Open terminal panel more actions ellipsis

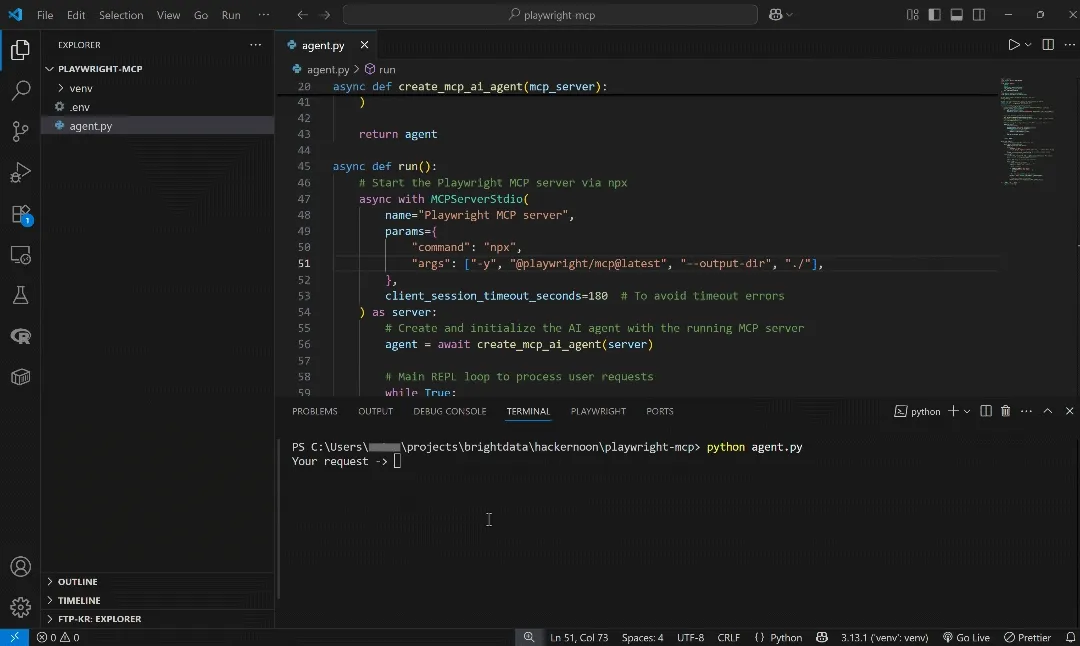point(1026,411)
